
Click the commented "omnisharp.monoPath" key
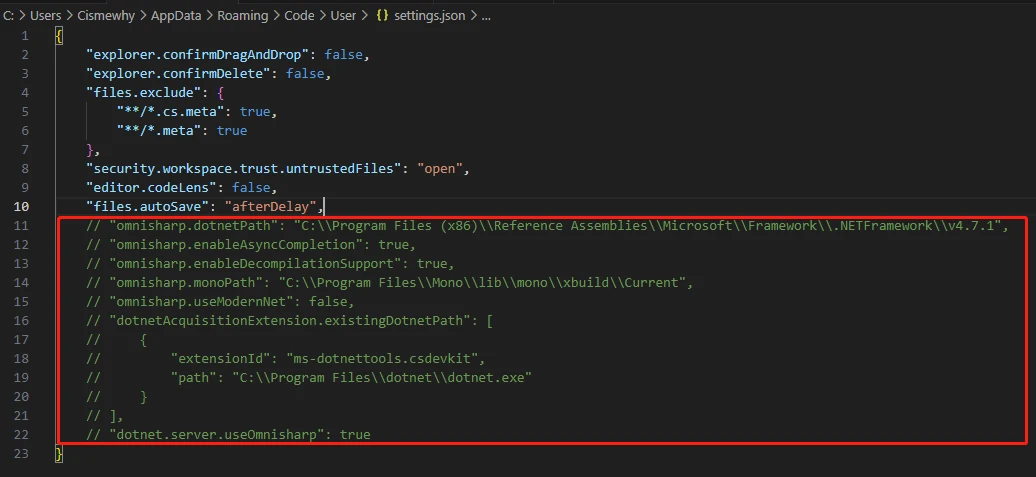point(186,282)
